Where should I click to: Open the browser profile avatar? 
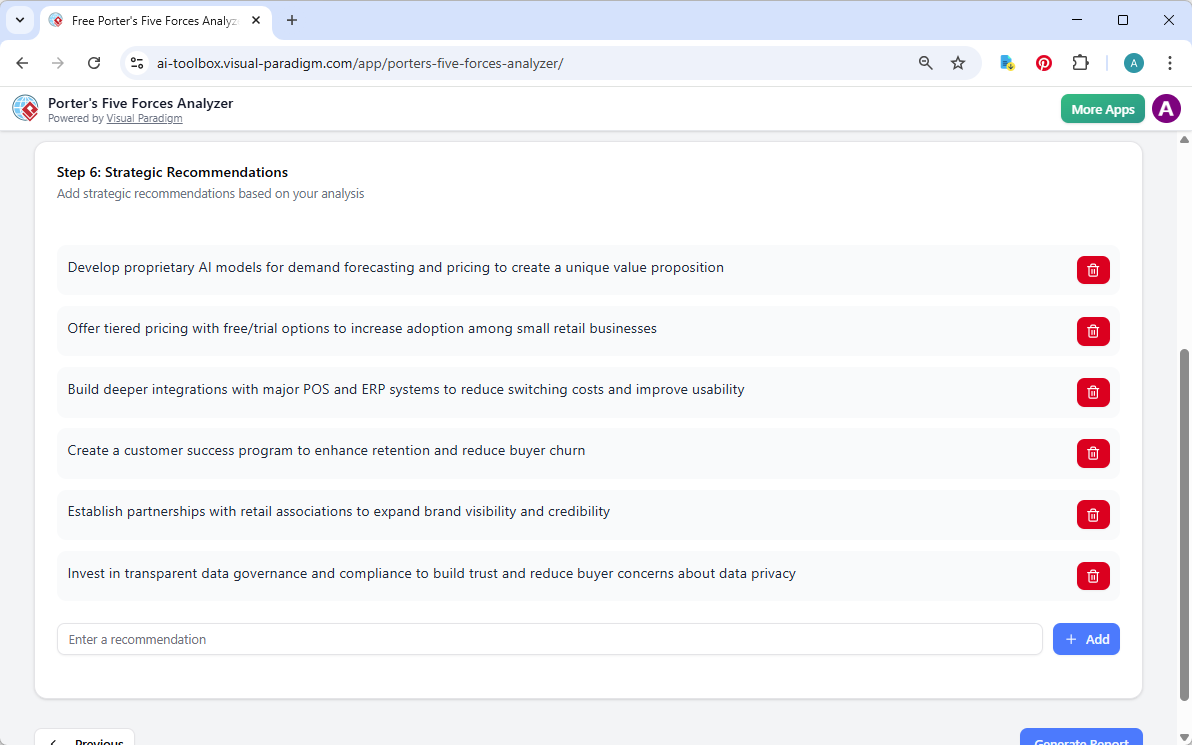pyautogui.click(x=1134, y=62)
